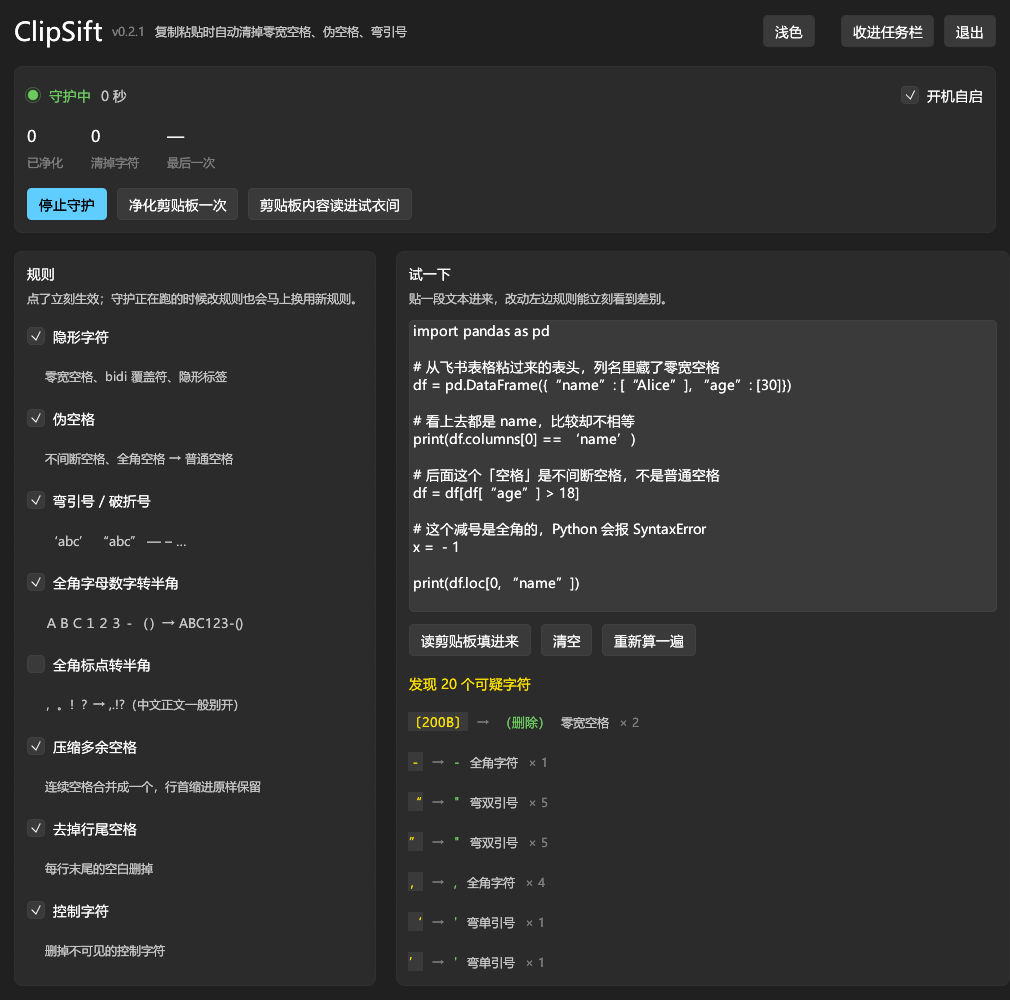Image resolution: width=1010 pixels, height=1000 pixels.
Task: Toggle the 全角字母数字转半角 checkbox
Action: 36,582
